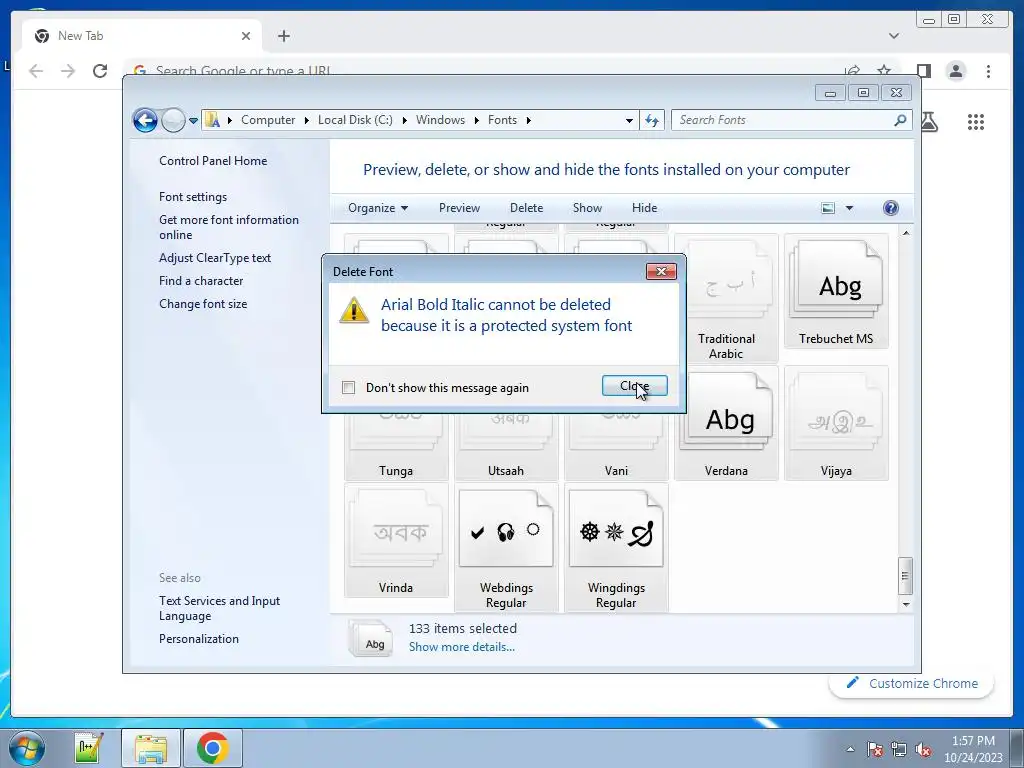Open the view options dropdown arrow

tap(849, 208)
